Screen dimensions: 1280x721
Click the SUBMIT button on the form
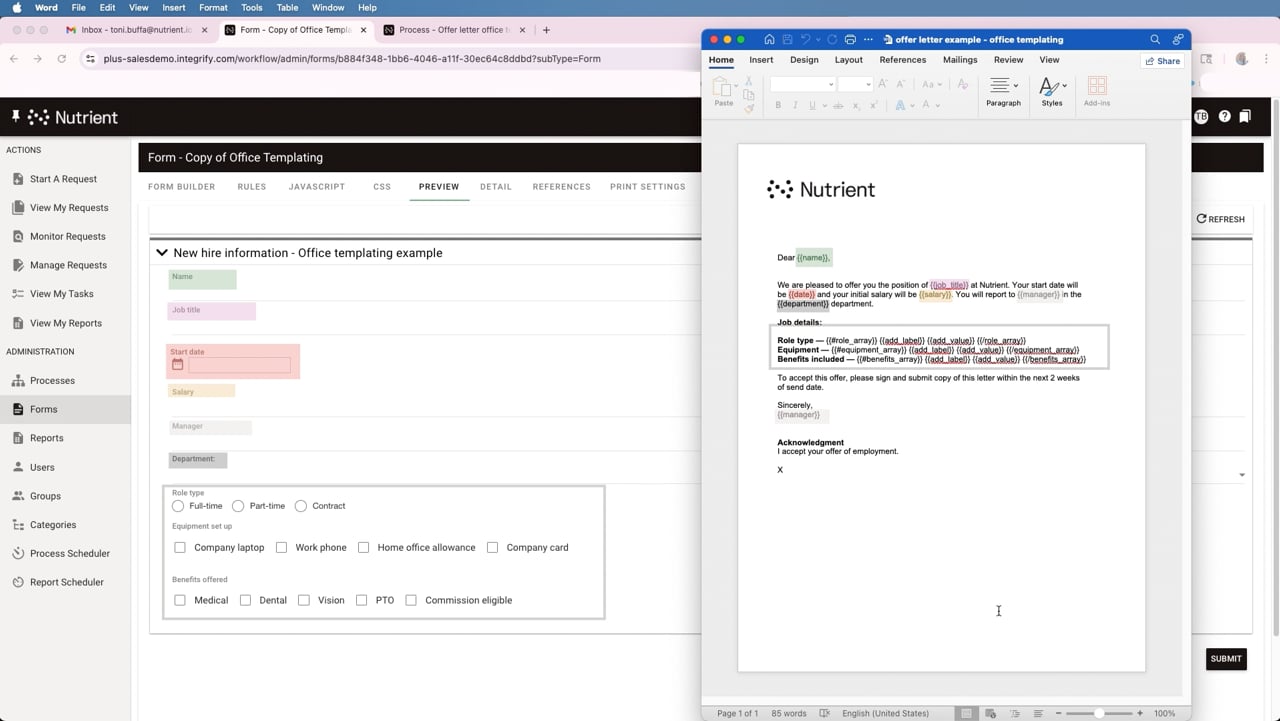pyautogui.click(x=1226, y=659)
